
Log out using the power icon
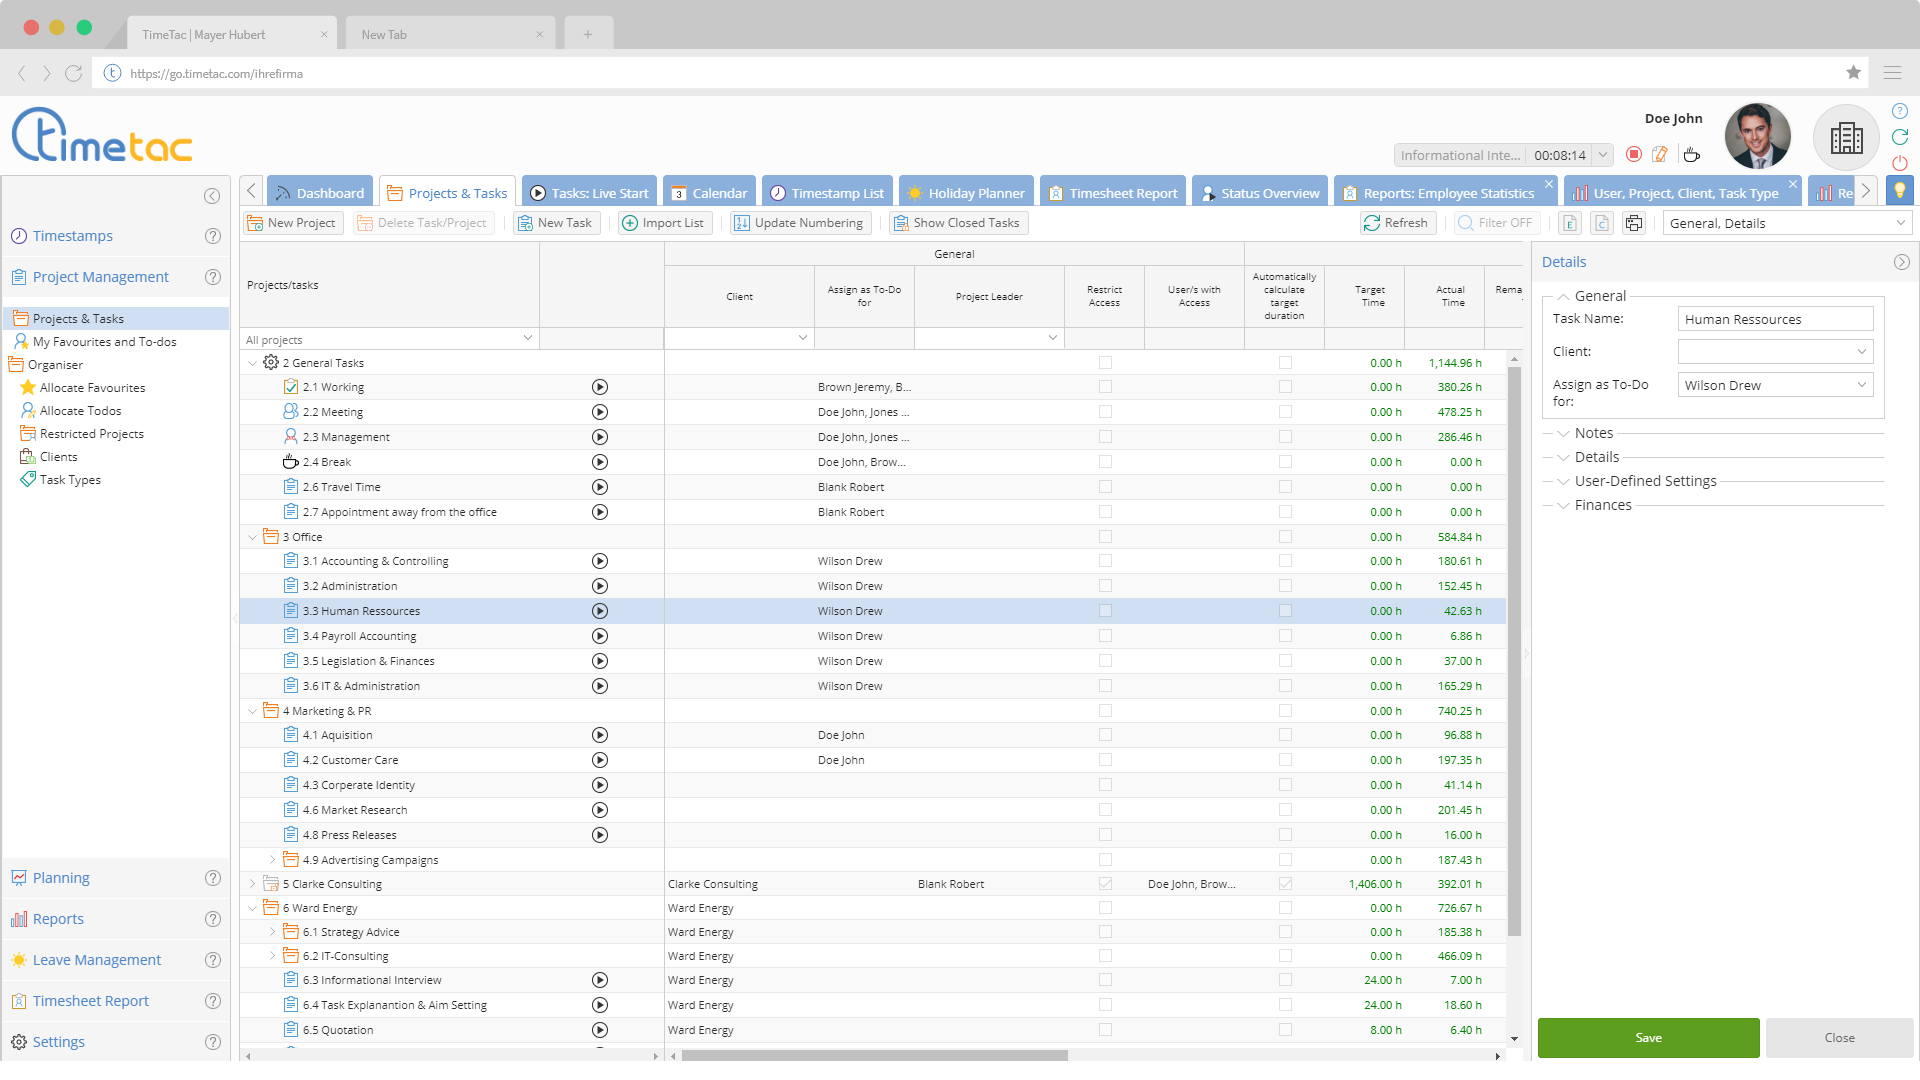(1899, 163)
